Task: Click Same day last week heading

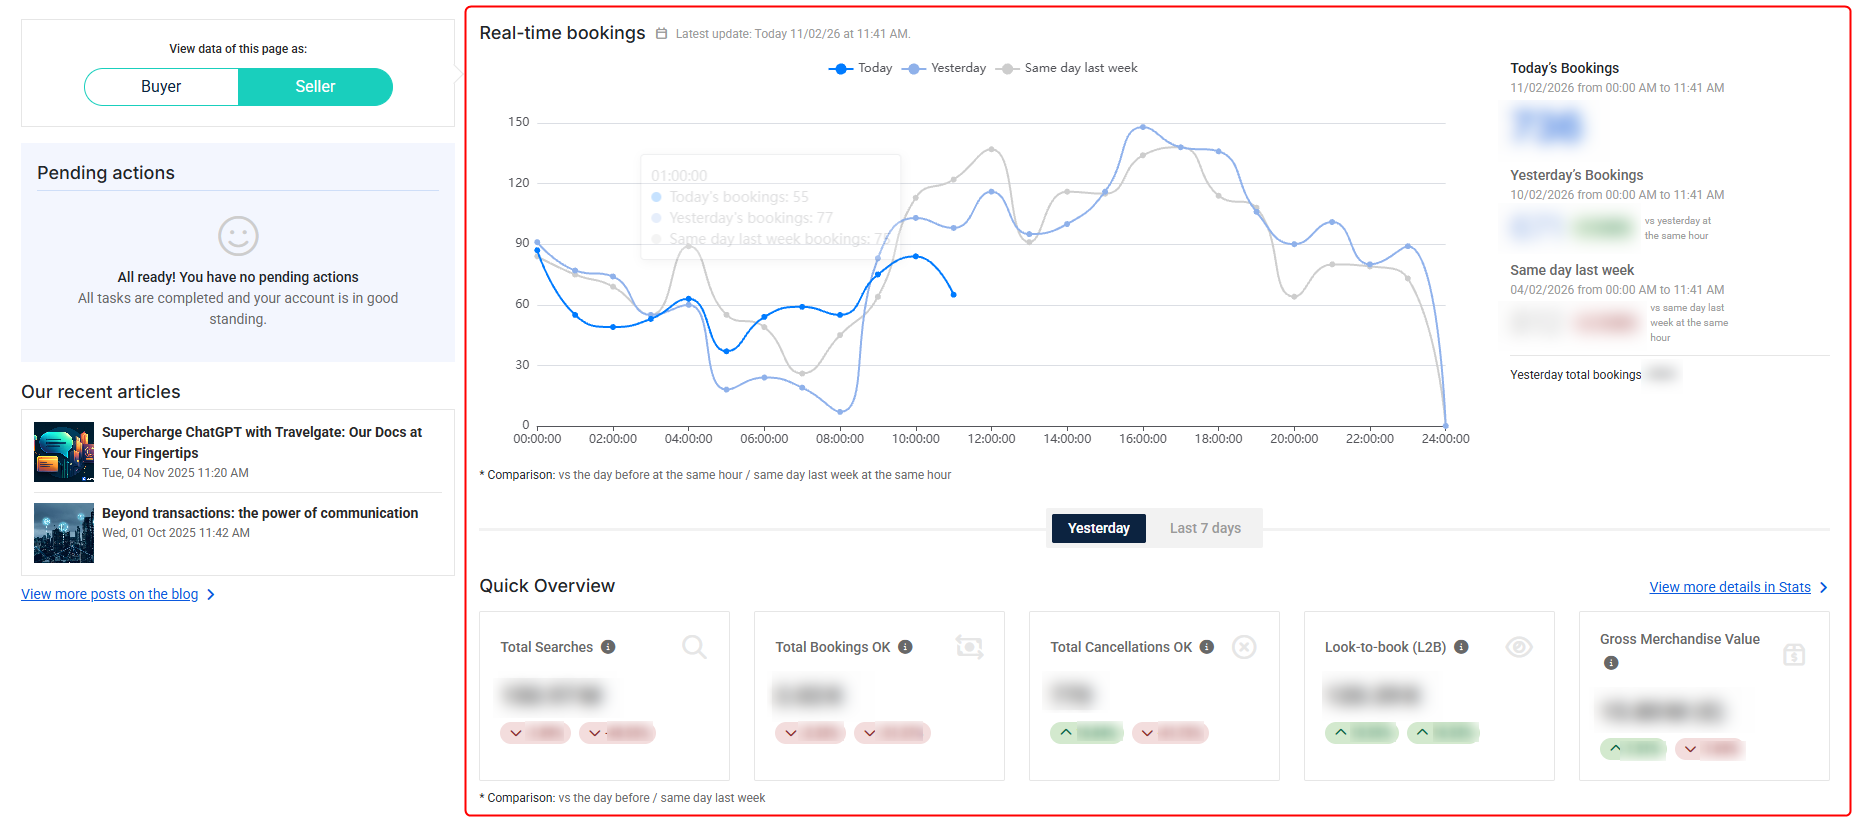Action: click(x=1572, y=270)
